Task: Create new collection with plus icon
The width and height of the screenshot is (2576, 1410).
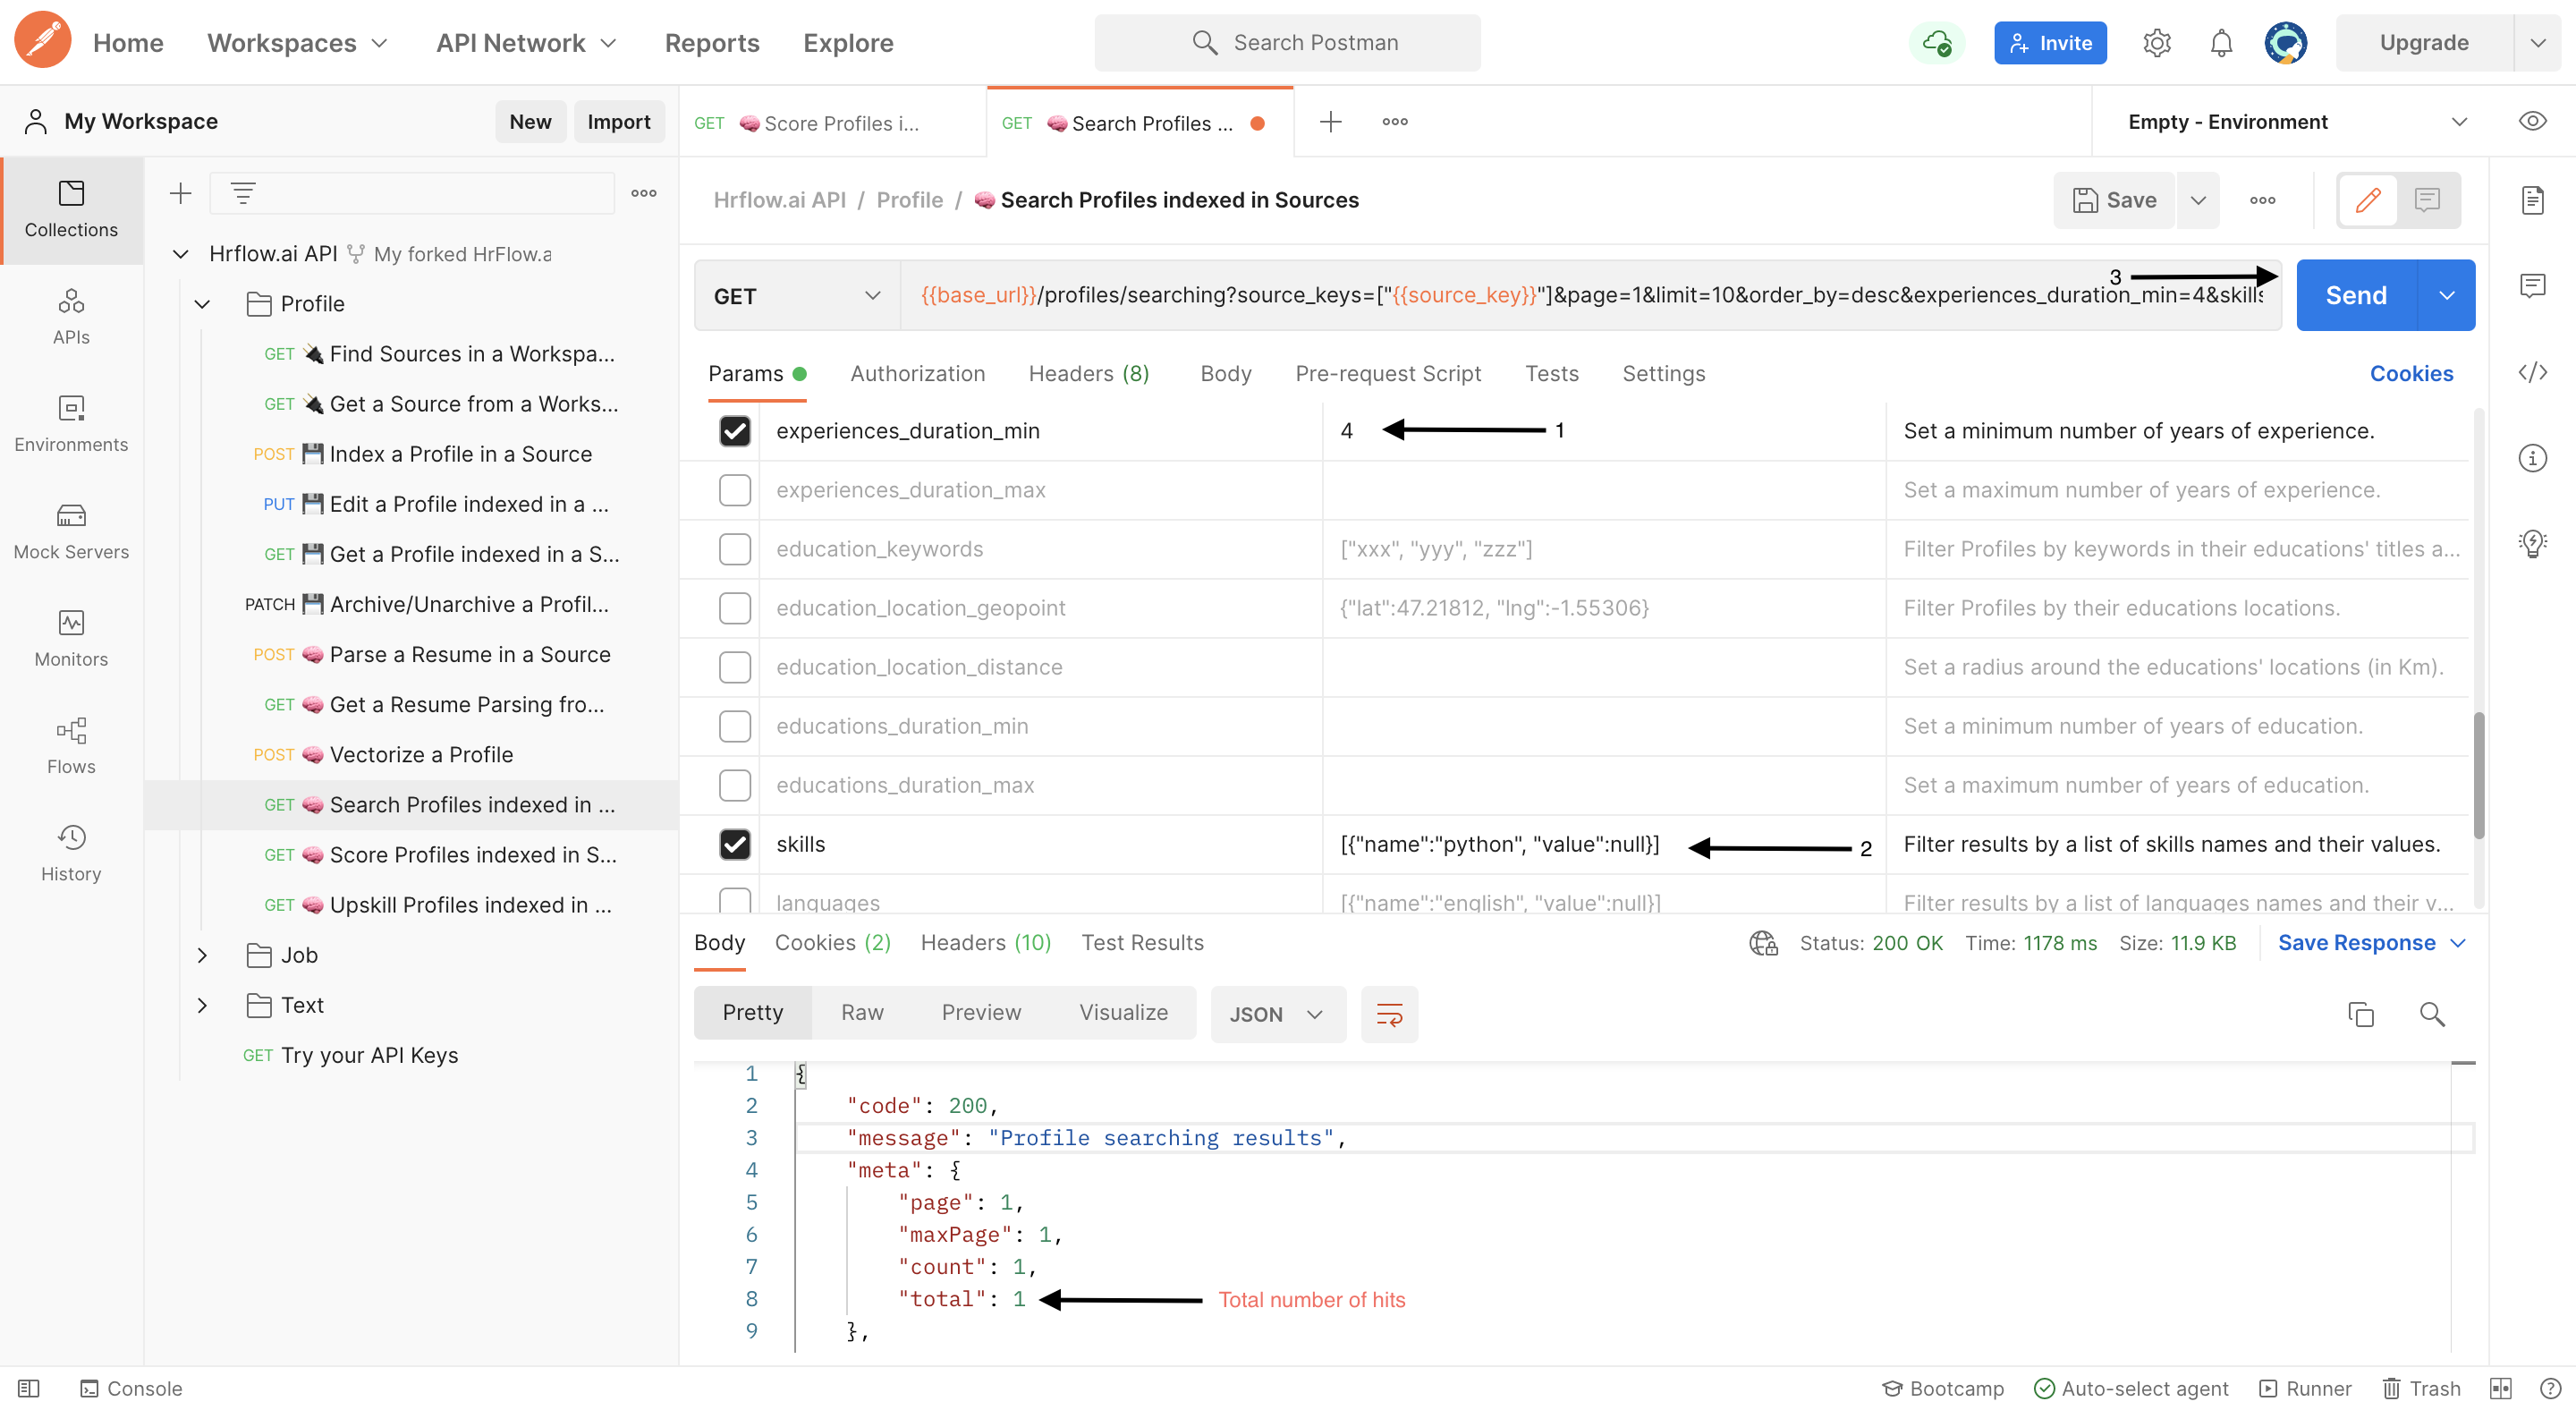Action: (x=180, y=193)
